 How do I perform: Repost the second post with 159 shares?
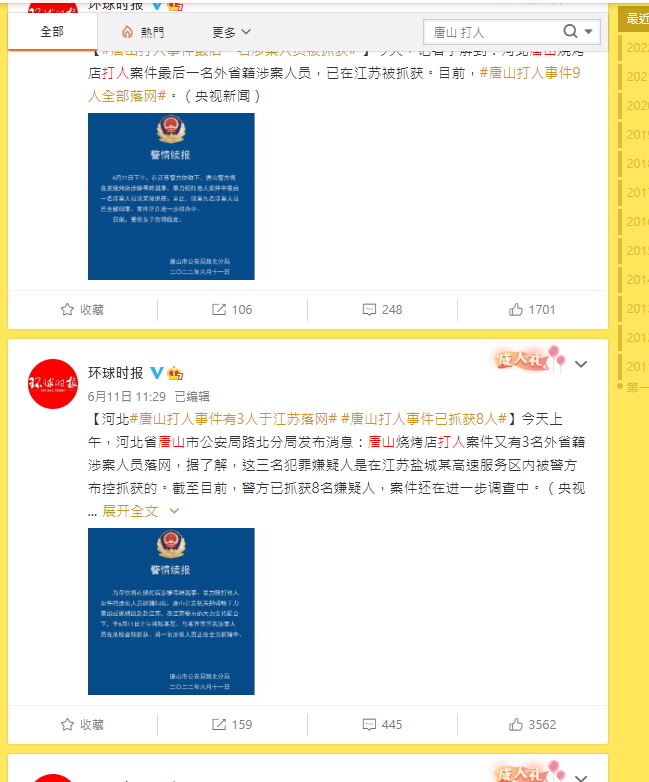(x=232, y=725)
